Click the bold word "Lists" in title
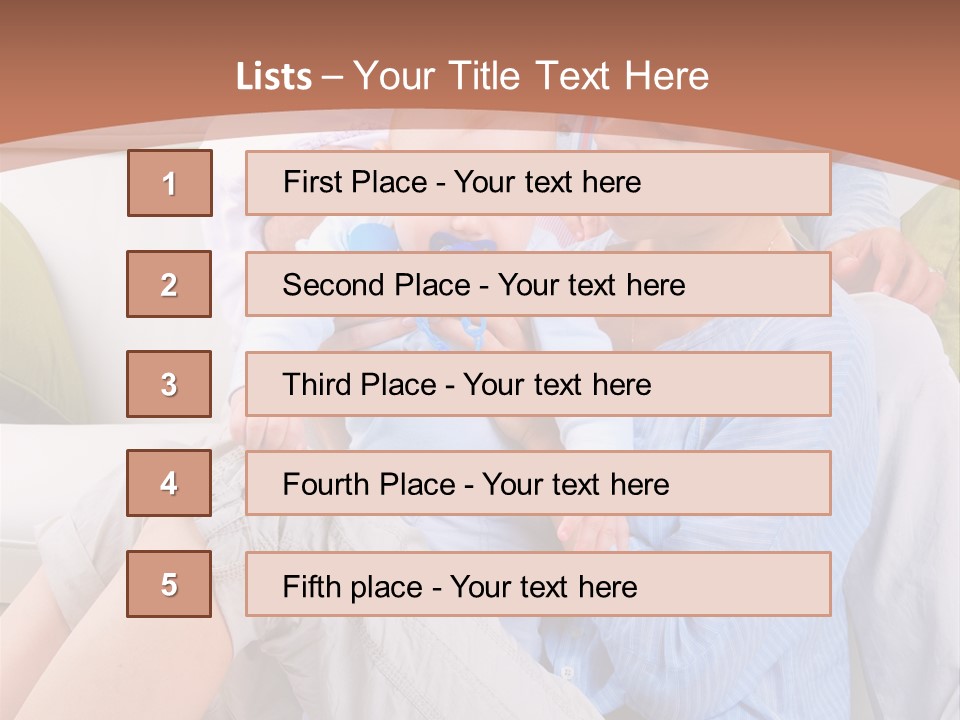This screenshot has width=960, height=720. pos(274,77)
